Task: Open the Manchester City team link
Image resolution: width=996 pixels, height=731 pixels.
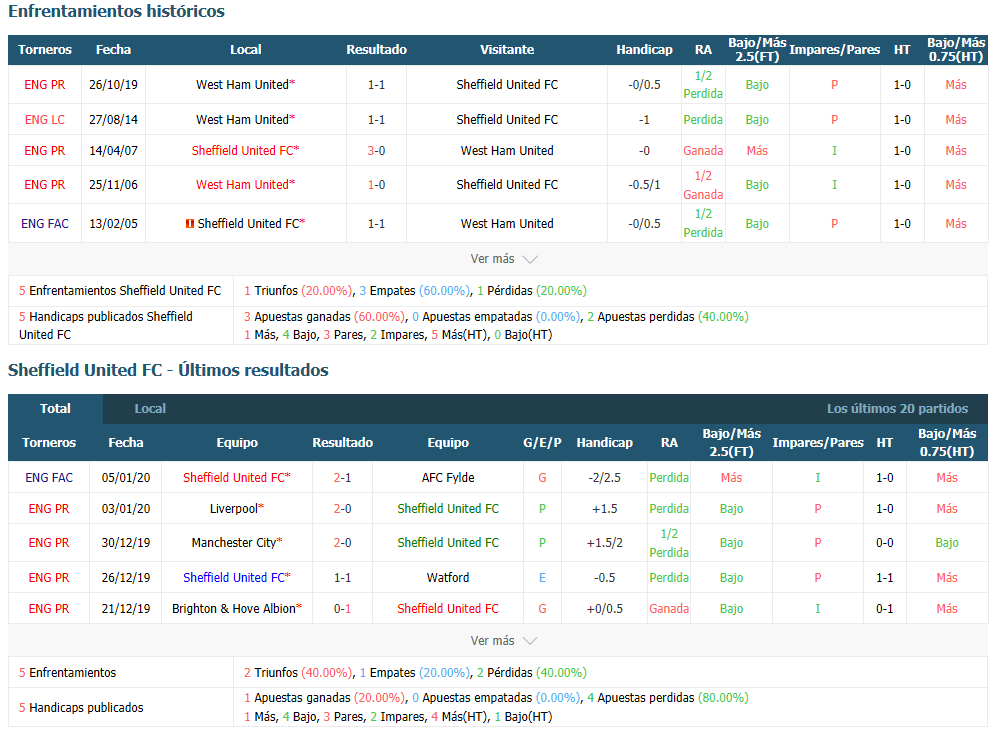Action: [x=234, y=543]
